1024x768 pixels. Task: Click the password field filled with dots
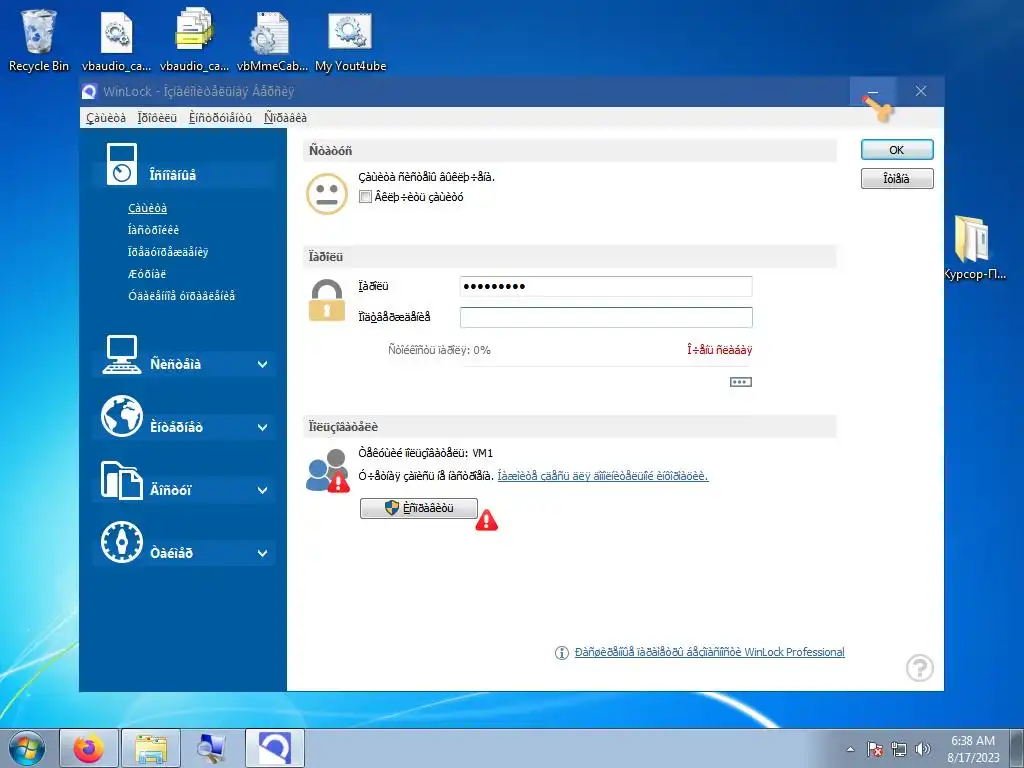point(606,286)
